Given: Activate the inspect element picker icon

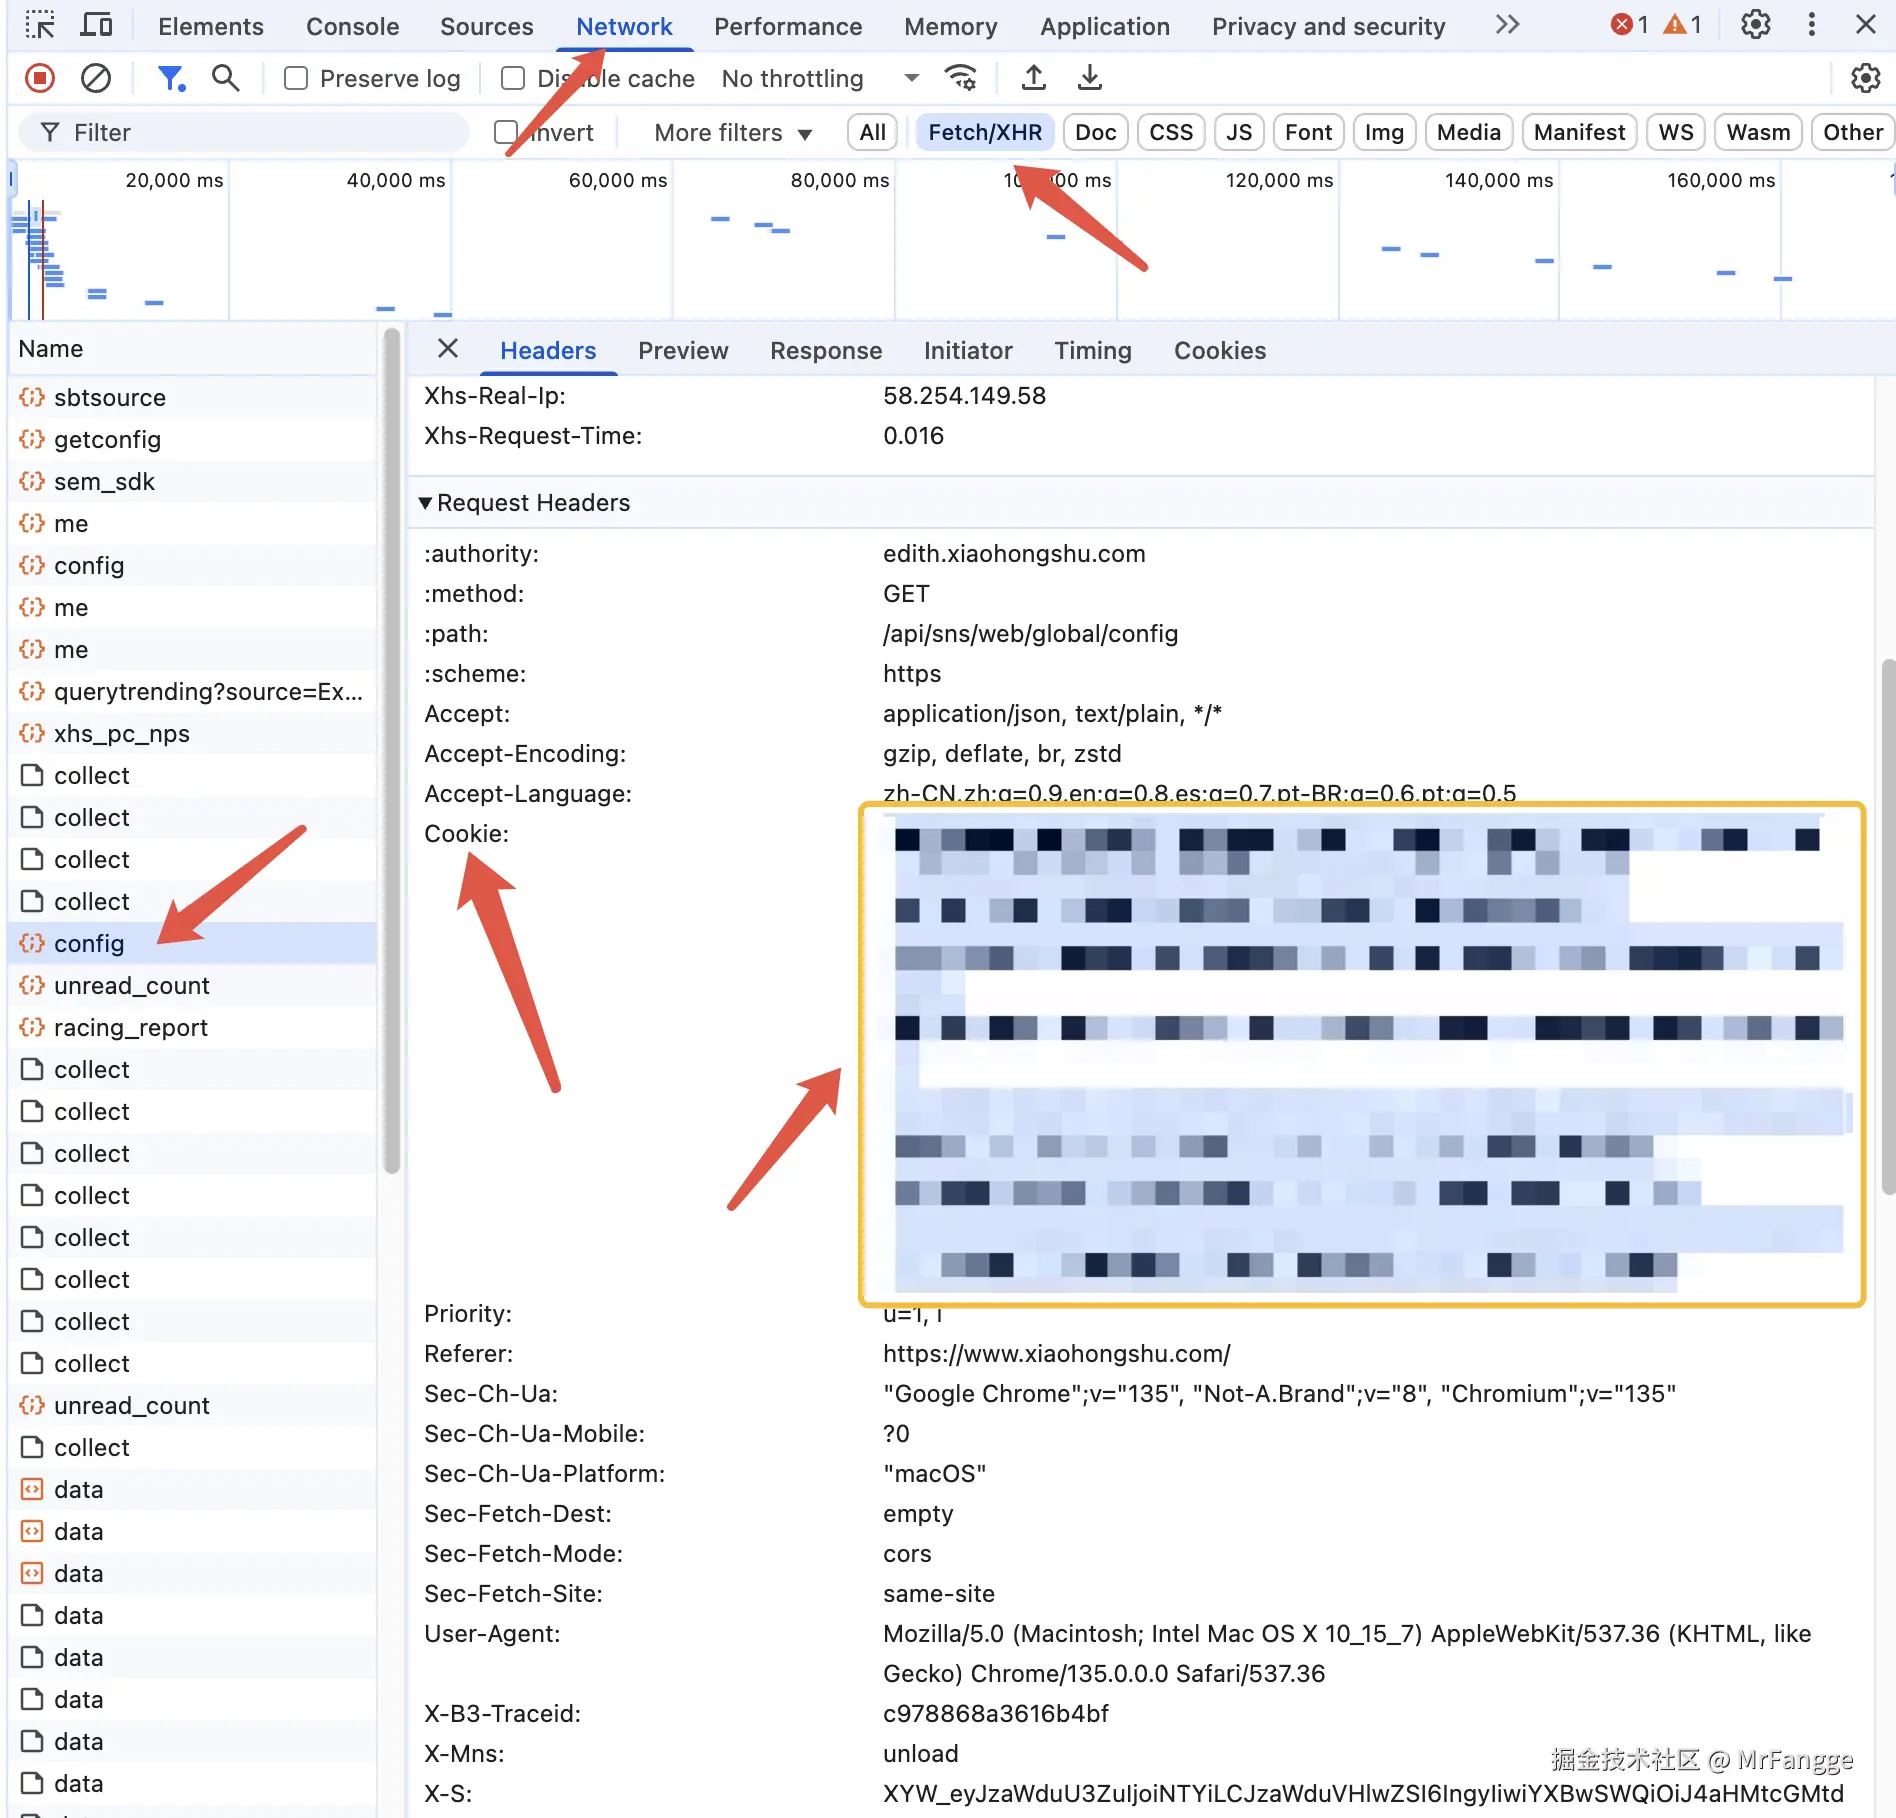Looking at the screenshot, I should coord(40,25).
